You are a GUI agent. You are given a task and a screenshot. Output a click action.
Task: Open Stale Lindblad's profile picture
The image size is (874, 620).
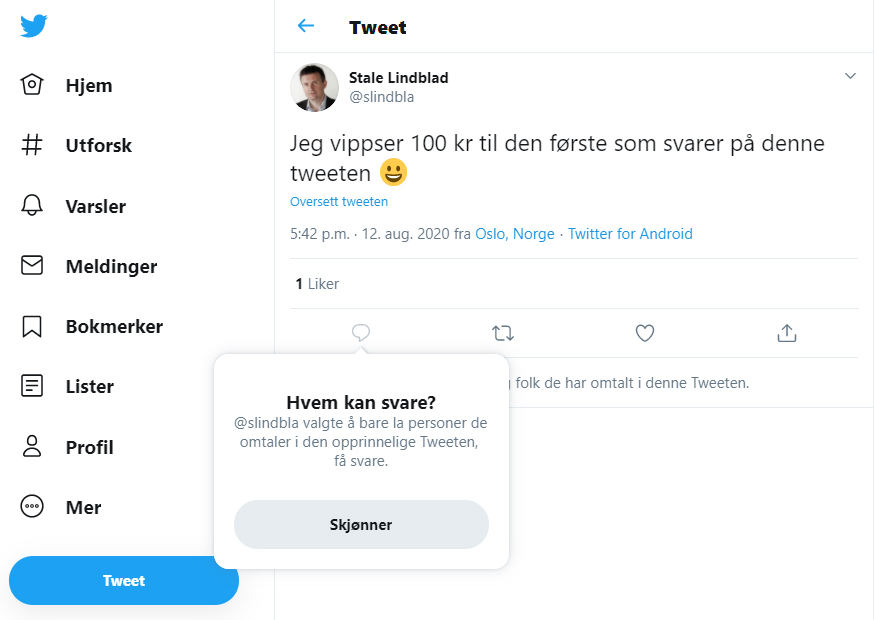[x=314, y=88]
